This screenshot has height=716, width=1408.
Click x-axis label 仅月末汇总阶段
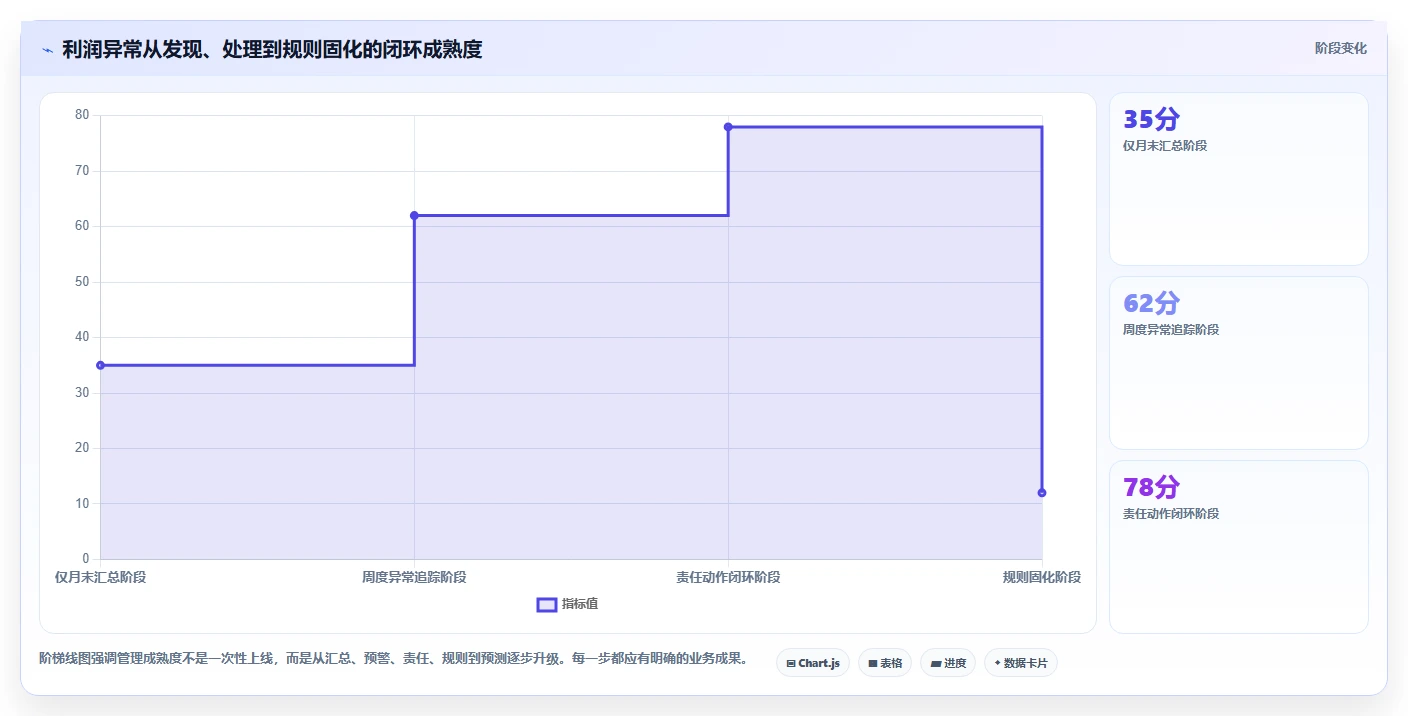tap(100, 577)
